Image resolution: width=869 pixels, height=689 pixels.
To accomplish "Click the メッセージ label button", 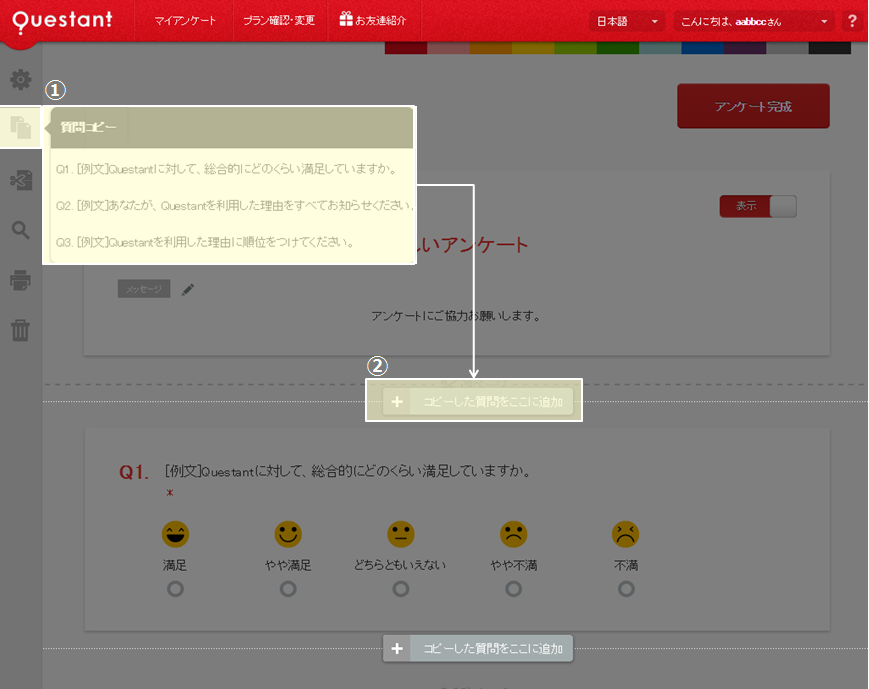I will coord(144,289).
